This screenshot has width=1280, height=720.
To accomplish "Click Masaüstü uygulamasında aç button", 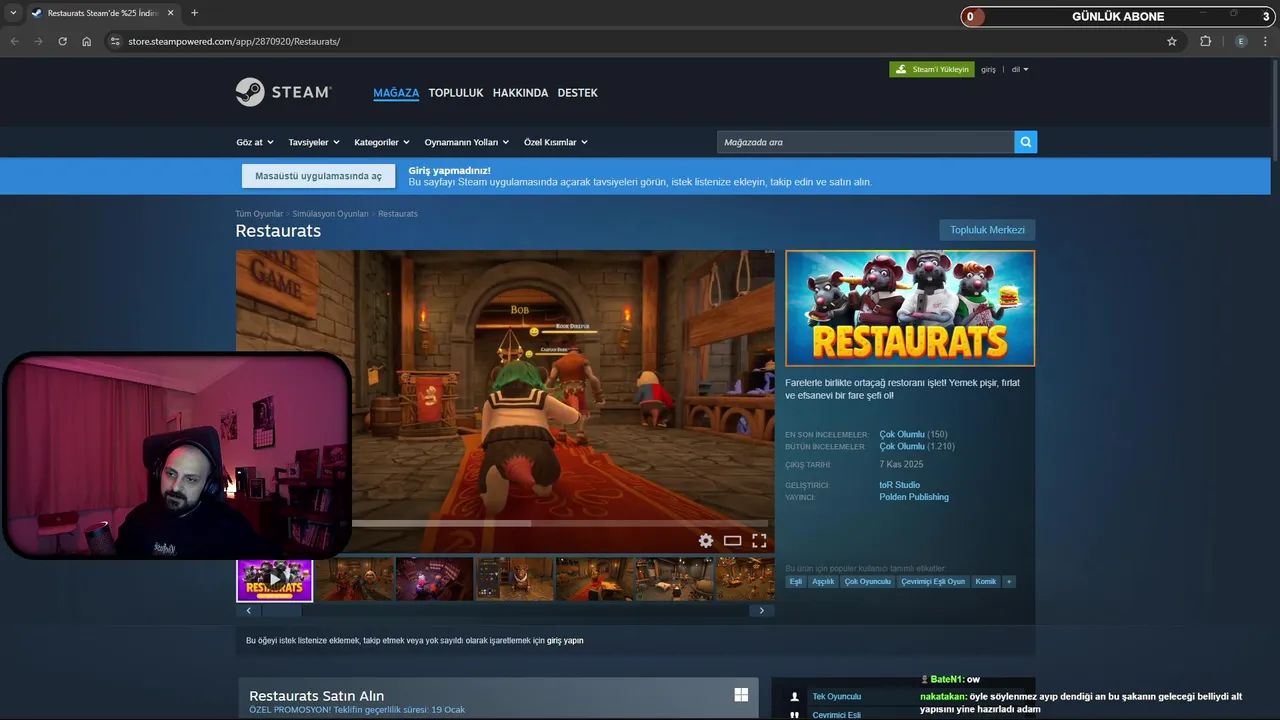I will click(x=318, y=176).
